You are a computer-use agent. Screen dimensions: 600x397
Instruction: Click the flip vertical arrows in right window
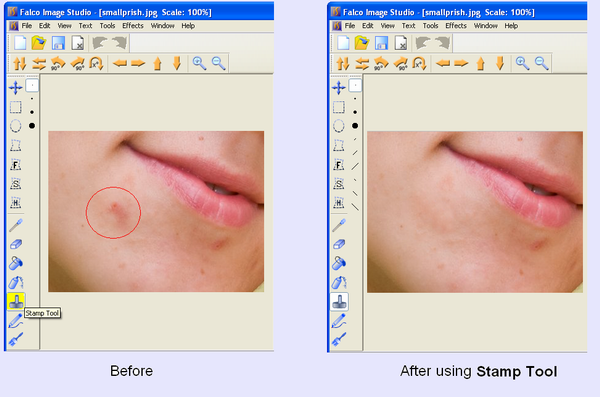[x=342, y=63]
